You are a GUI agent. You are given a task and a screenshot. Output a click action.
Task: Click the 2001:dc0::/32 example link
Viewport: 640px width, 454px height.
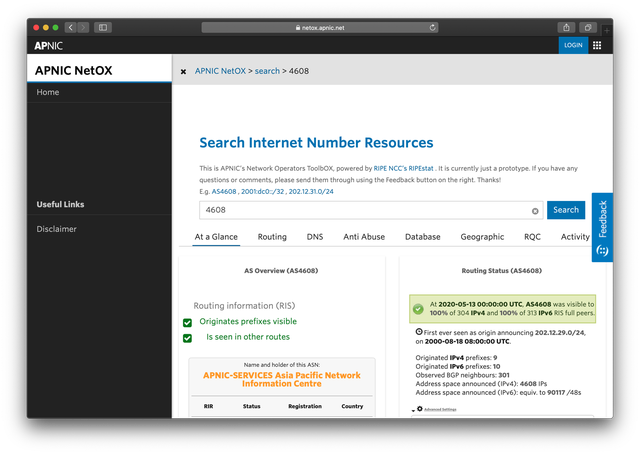tap(262, 191)
